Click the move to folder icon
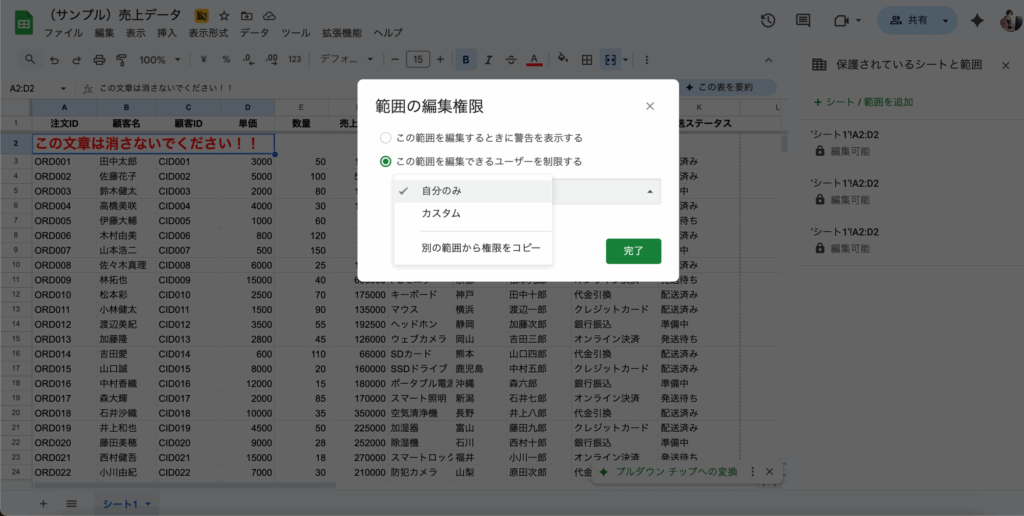The image size is (1024, 516). (246, 16)
